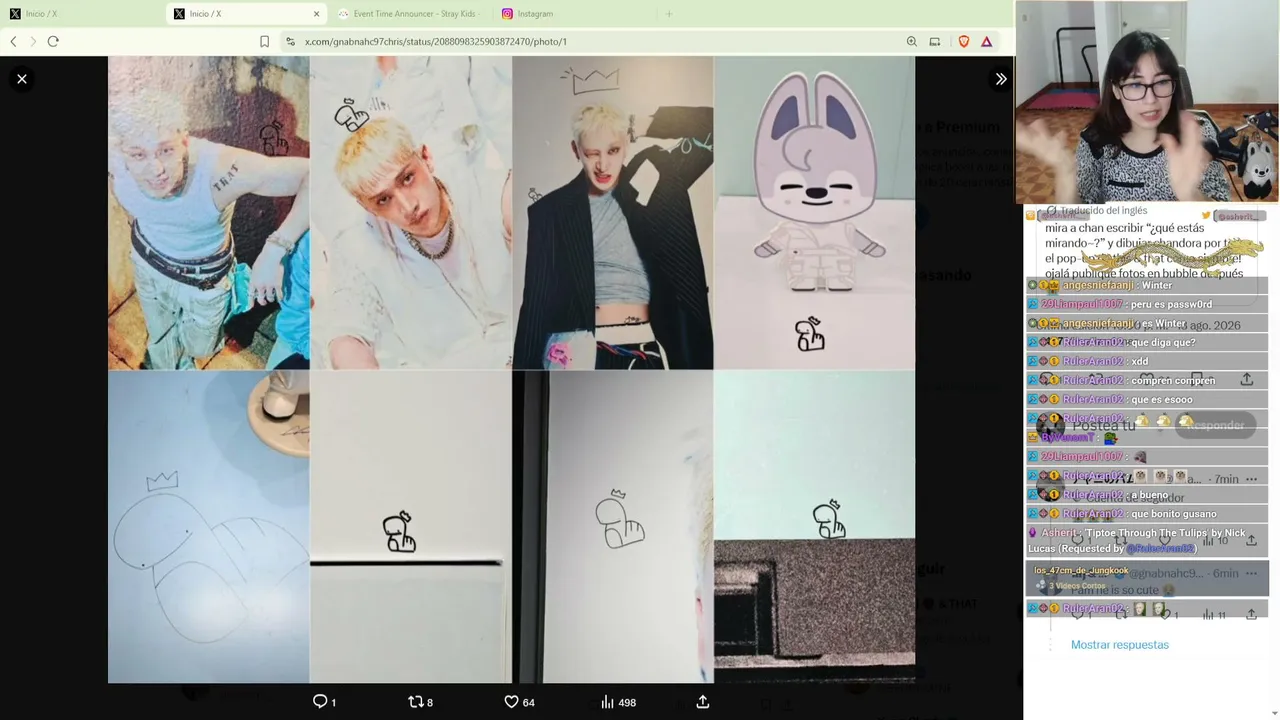Open the blue crowned doodle sketch image

click(209, 527)
